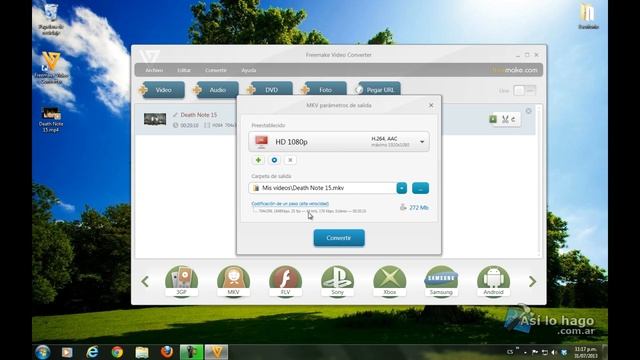The image size is (640, 360).
Task: Open the Ayuda menu
Action: pos(249,70)
